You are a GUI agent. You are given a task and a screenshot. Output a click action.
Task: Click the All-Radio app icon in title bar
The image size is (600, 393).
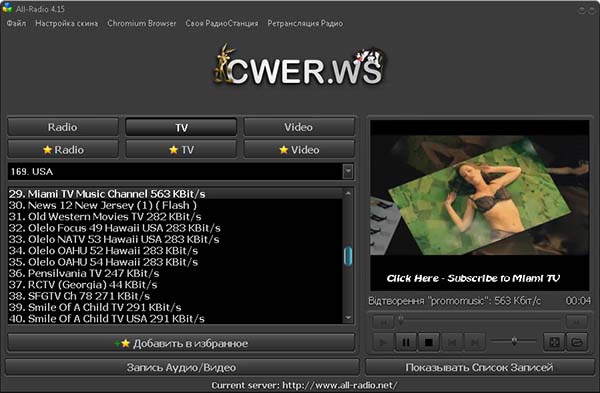[x=7, y=8]
